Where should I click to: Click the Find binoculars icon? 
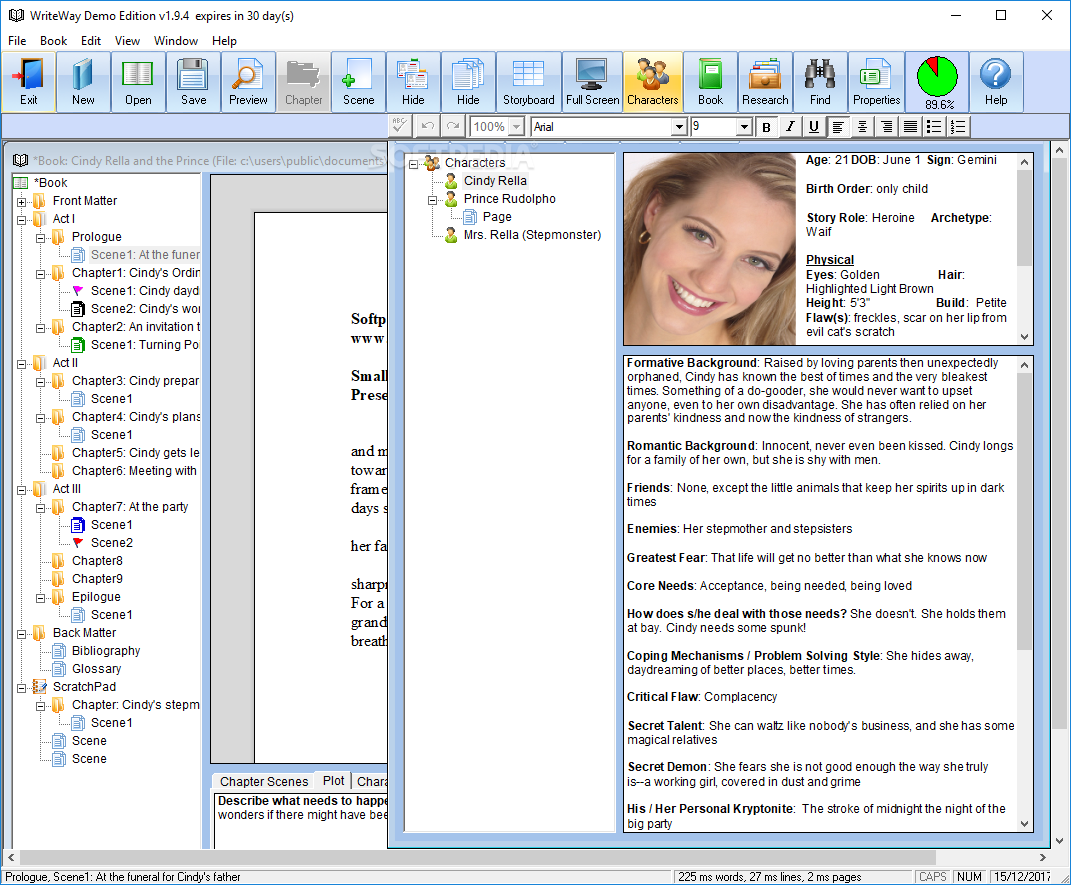pos(820,82)
